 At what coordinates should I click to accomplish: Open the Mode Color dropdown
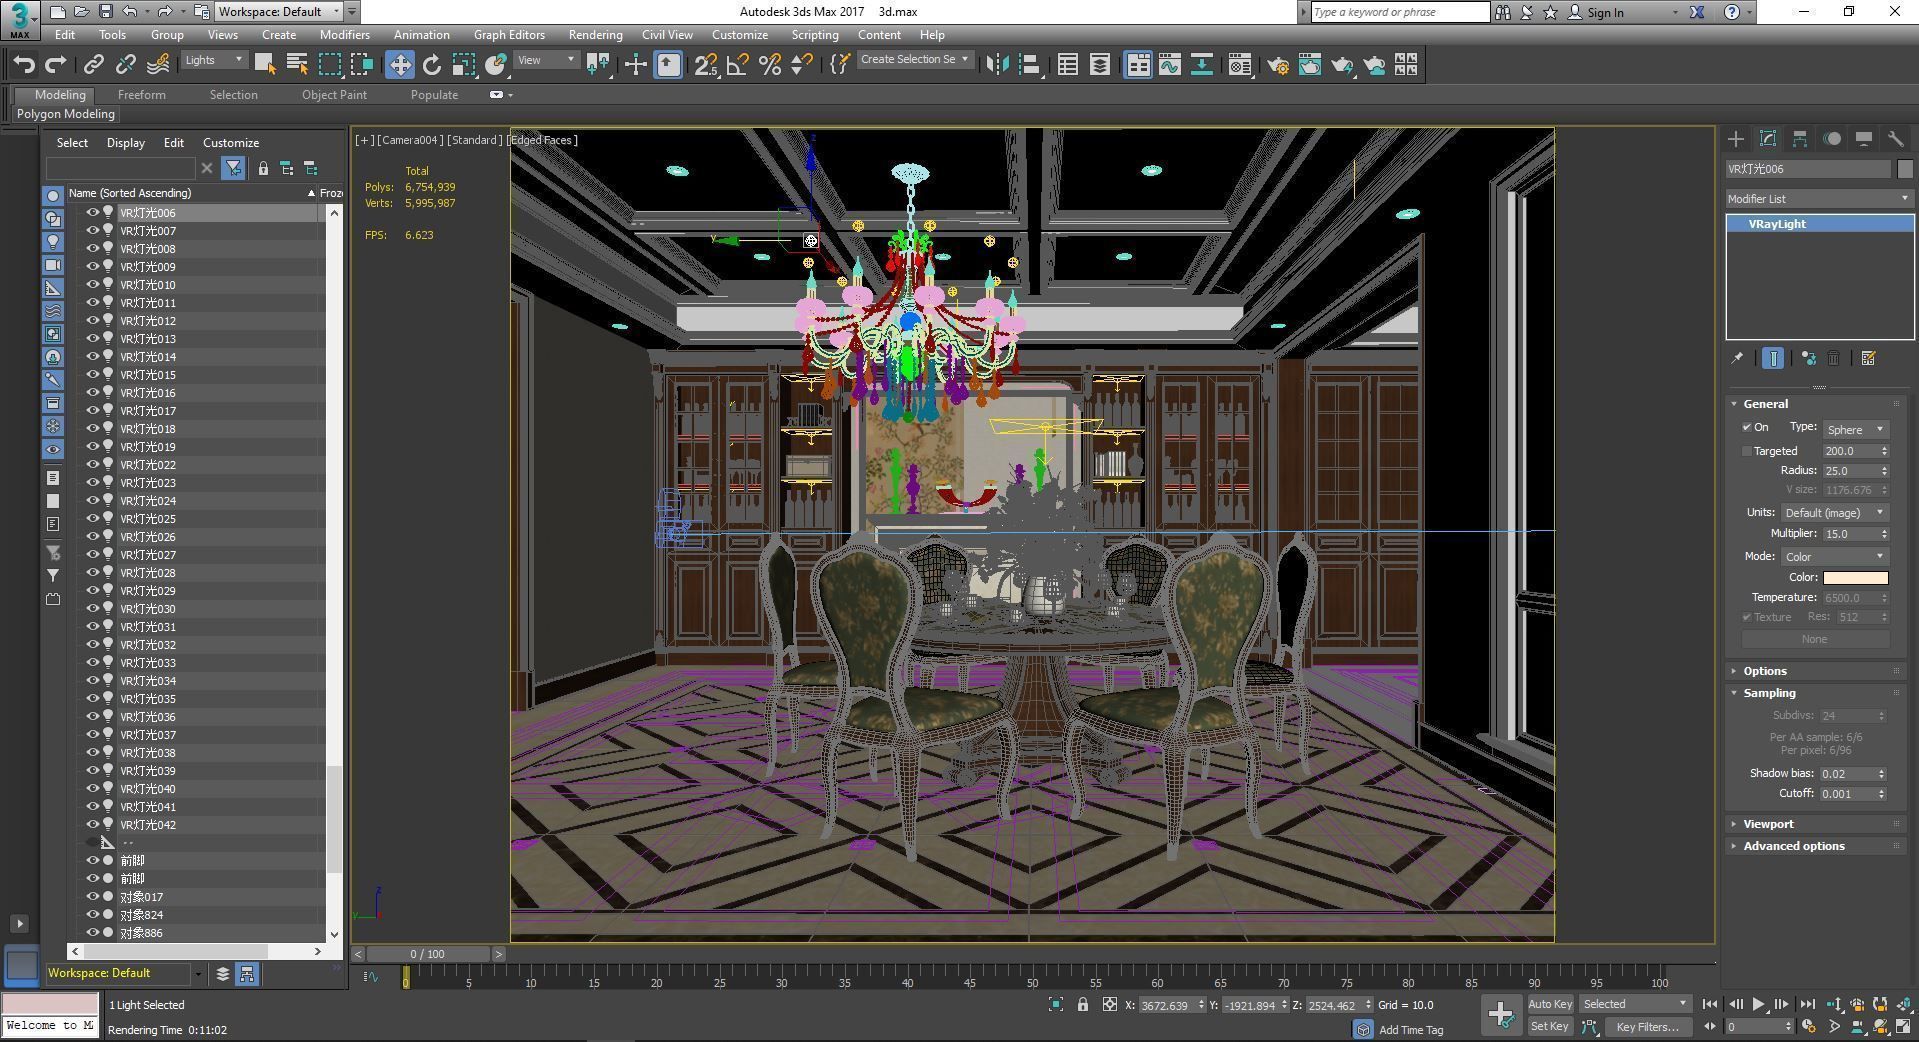click(1835, 556)
